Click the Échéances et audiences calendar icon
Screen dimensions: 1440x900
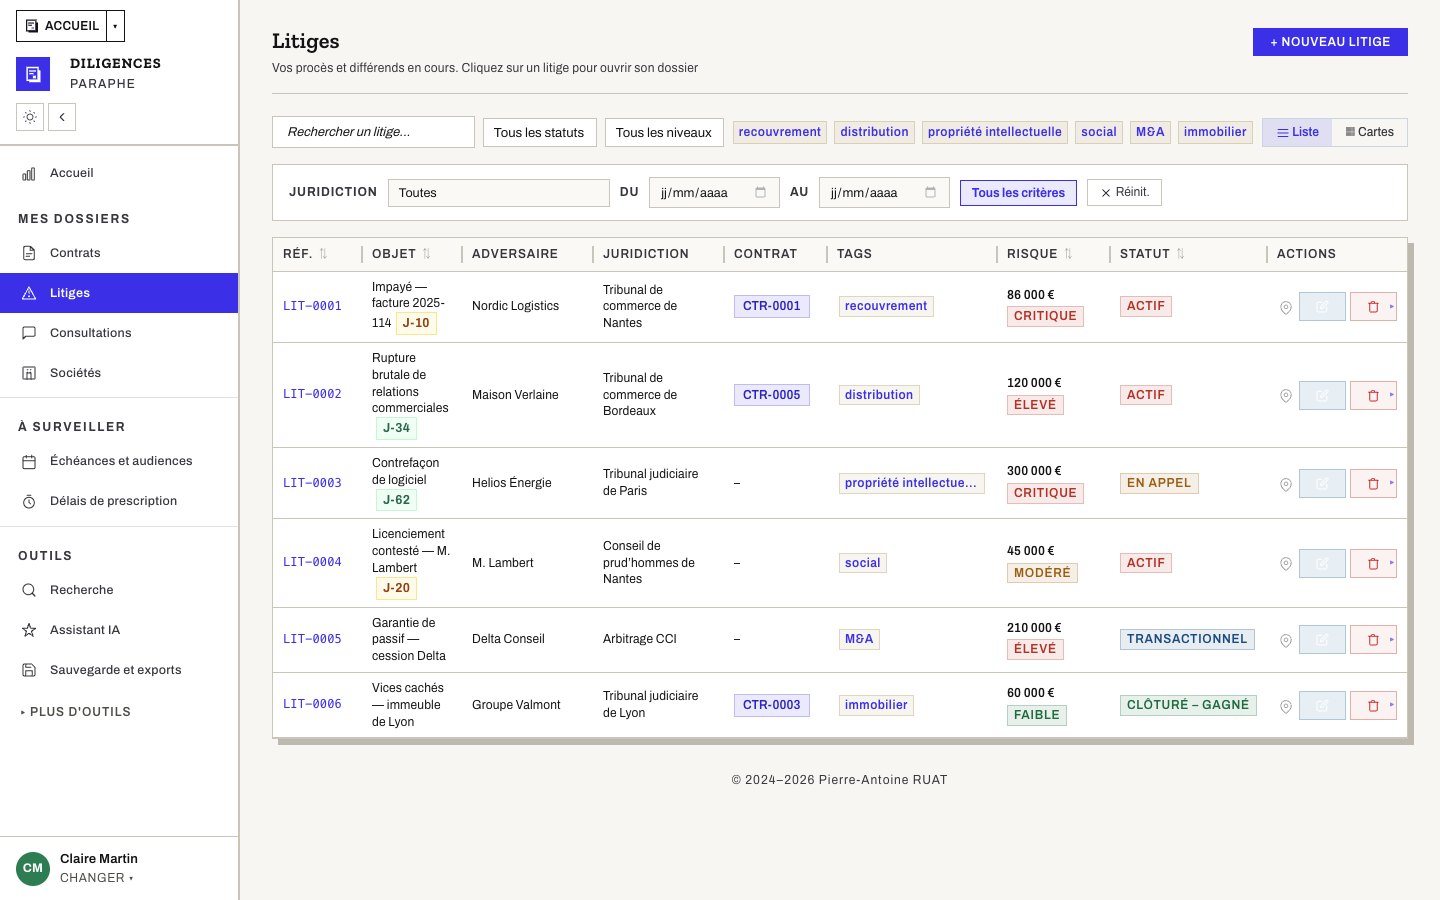point(29,461)
